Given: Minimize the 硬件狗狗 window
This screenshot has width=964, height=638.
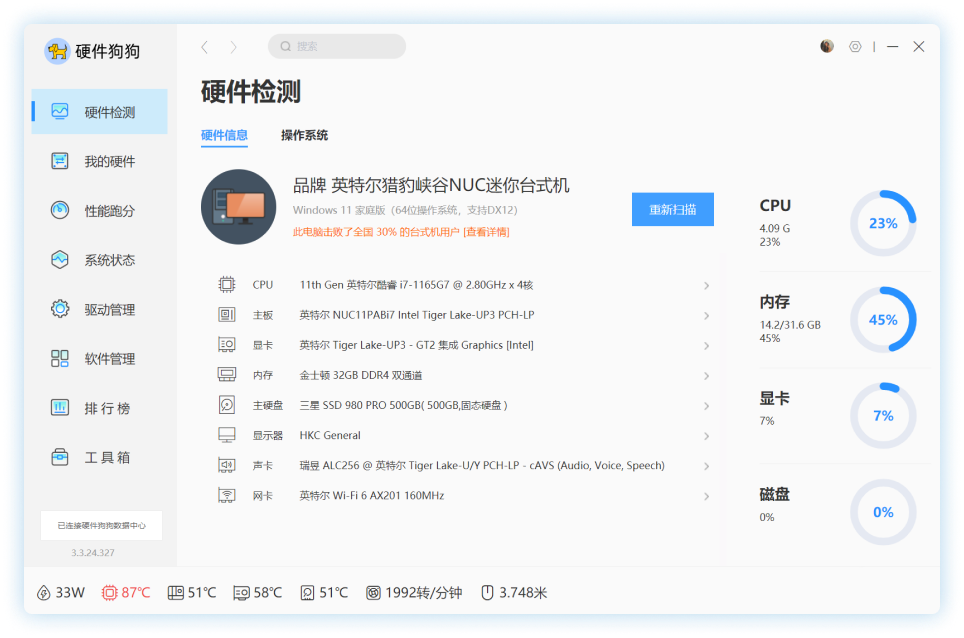Looking at the screenshot, I should pos(893,47).
